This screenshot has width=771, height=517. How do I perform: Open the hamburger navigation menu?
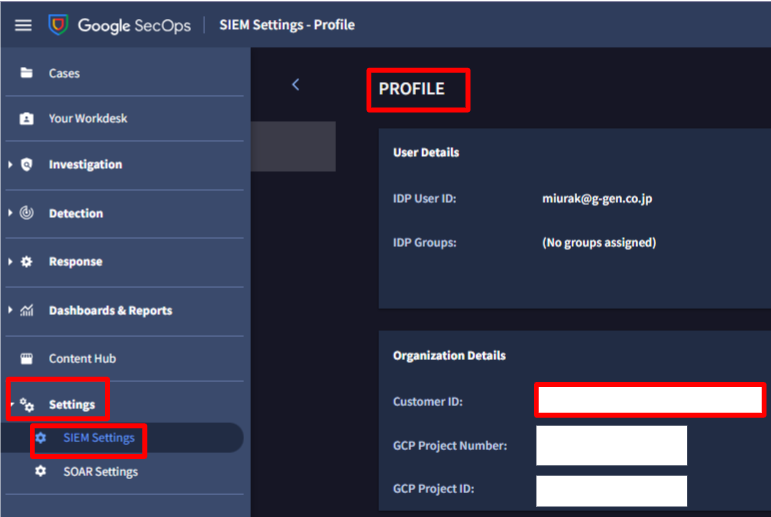click(23, 25)
